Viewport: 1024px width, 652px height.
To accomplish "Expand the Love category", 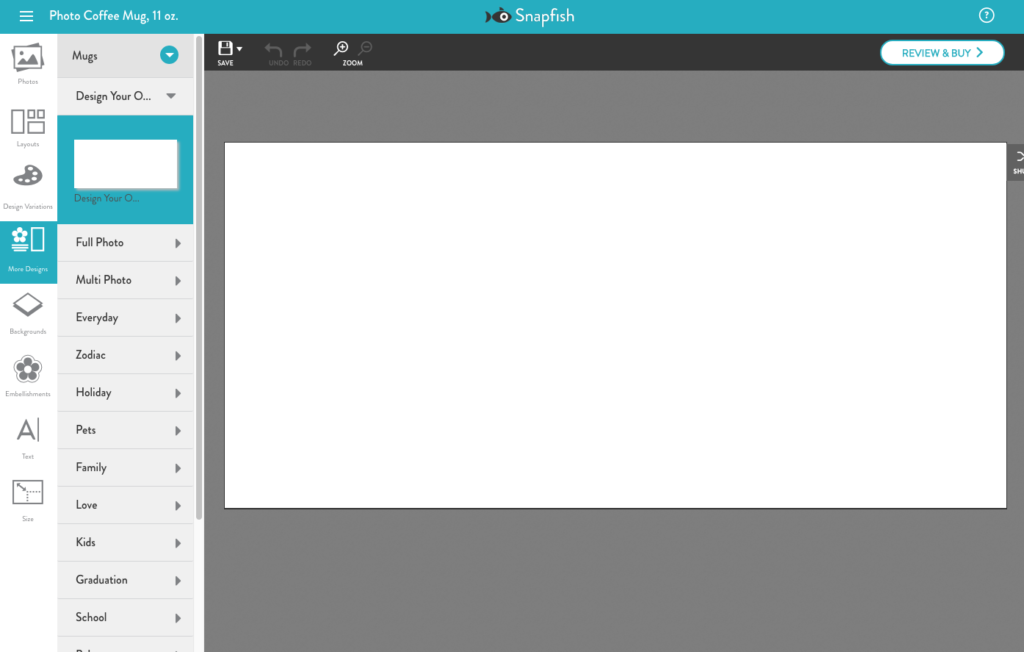I will point(125,505).
